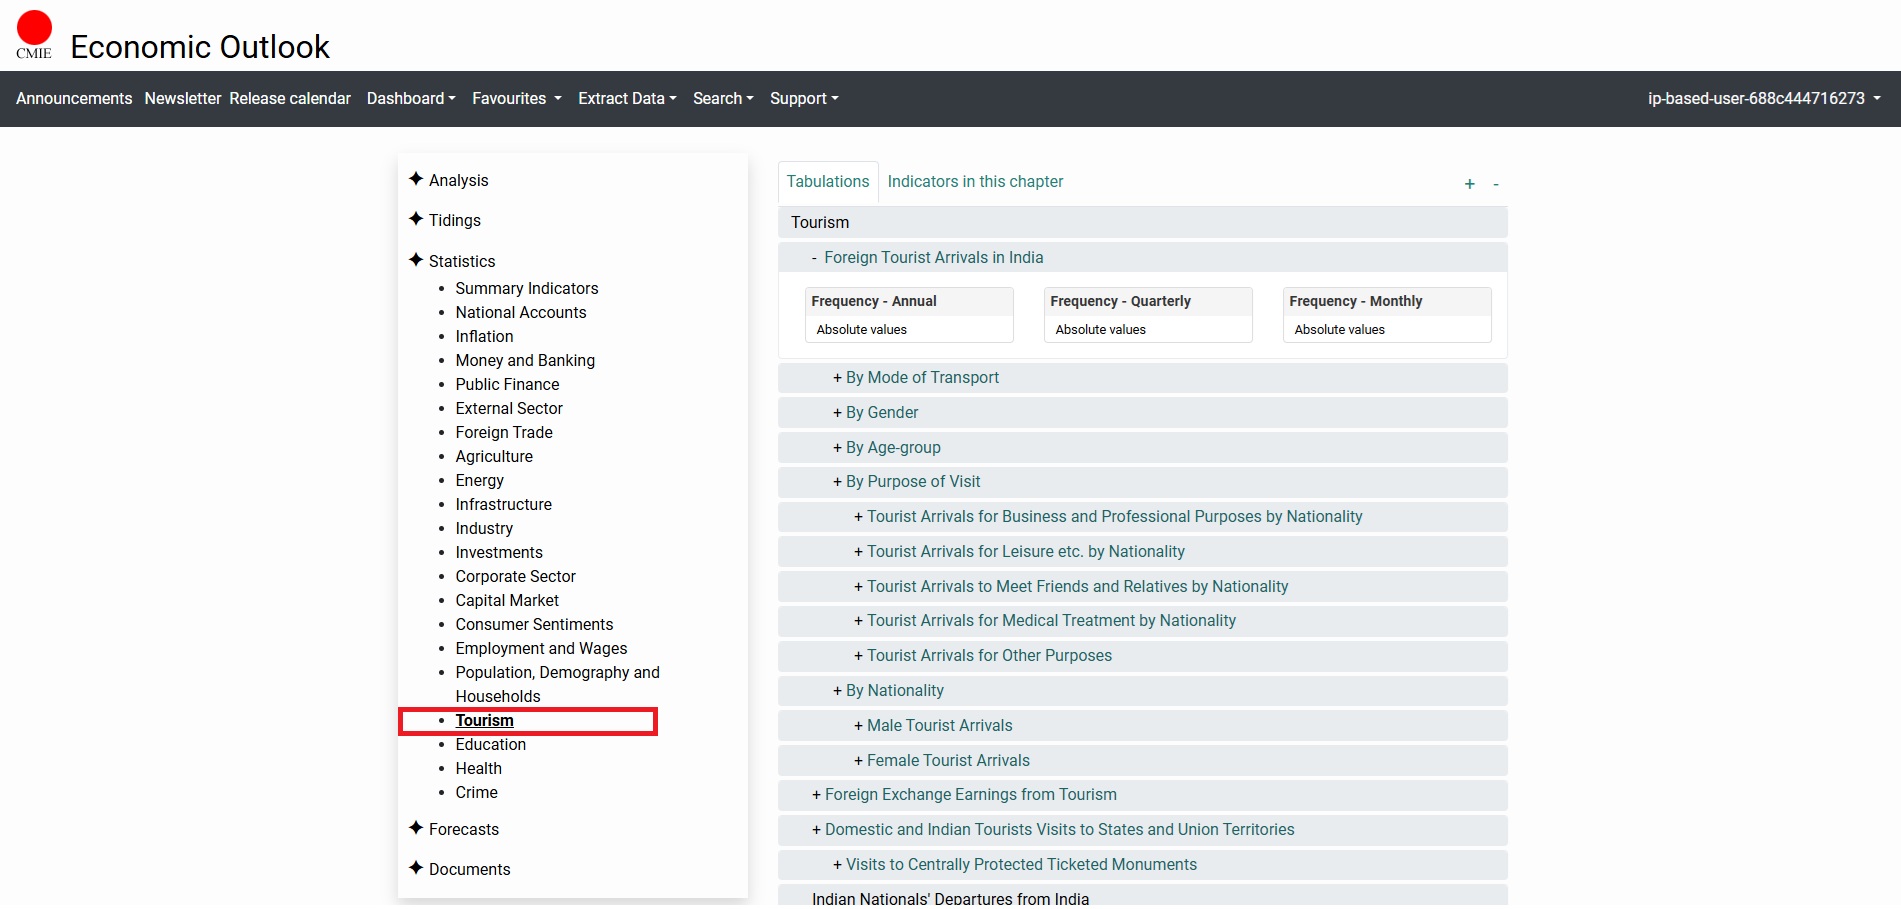
Task: Open the Dashboard dropdown menu
Action: tap(410, 98)
